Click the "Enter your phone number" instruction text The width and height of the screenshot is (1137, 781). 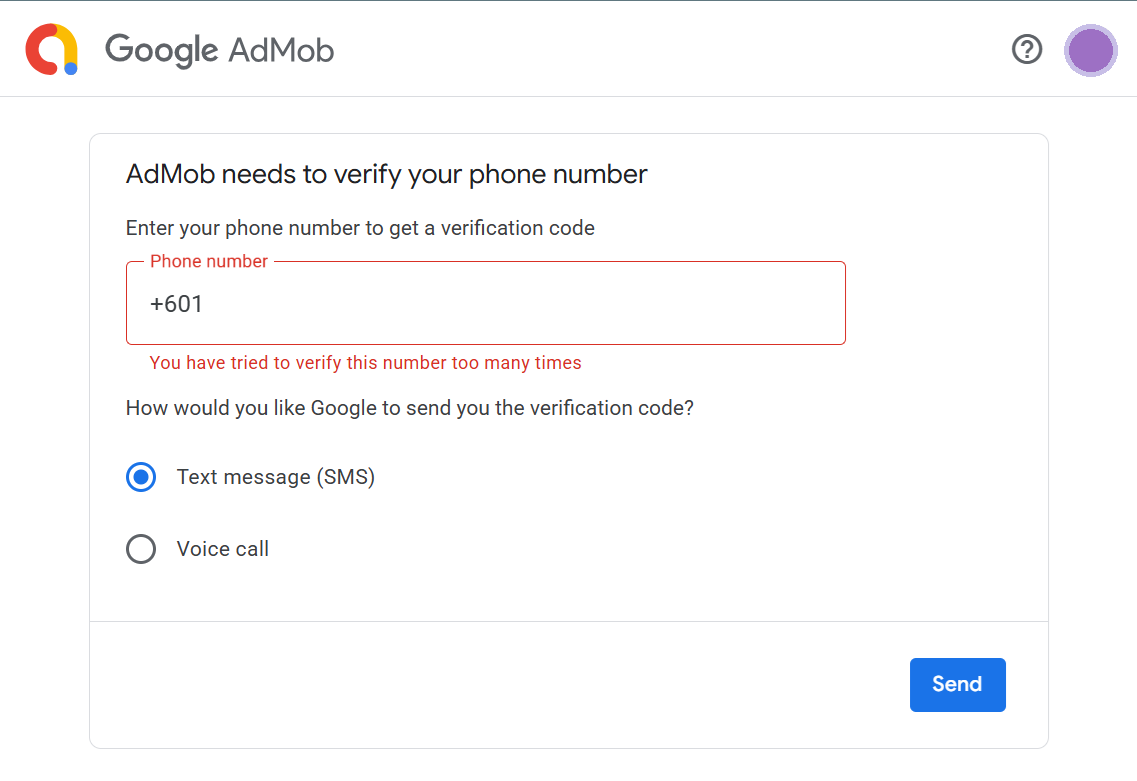tap(360, 228)
